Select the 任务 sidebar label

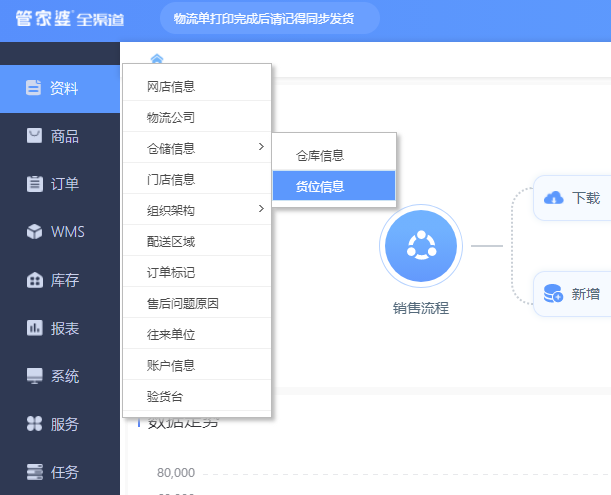click(65, 472)
